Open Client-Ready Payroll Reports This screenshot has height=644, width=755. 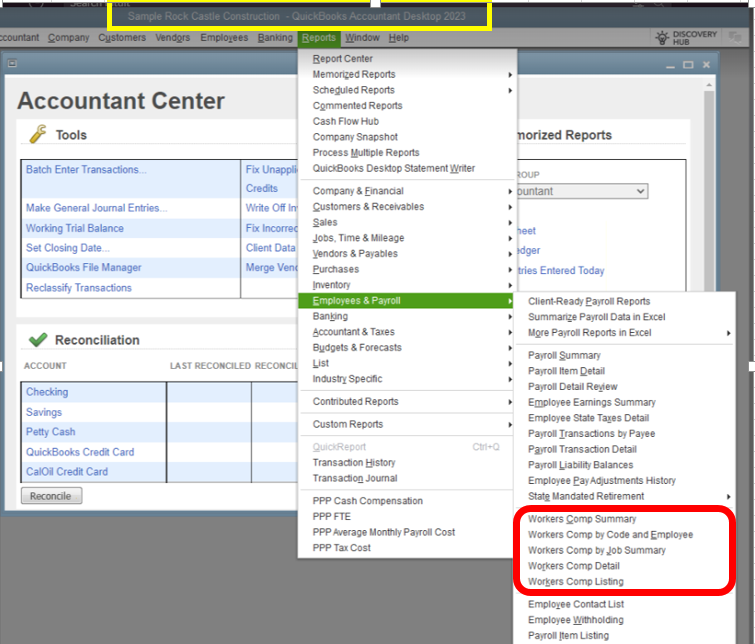(x=589, y=302)
